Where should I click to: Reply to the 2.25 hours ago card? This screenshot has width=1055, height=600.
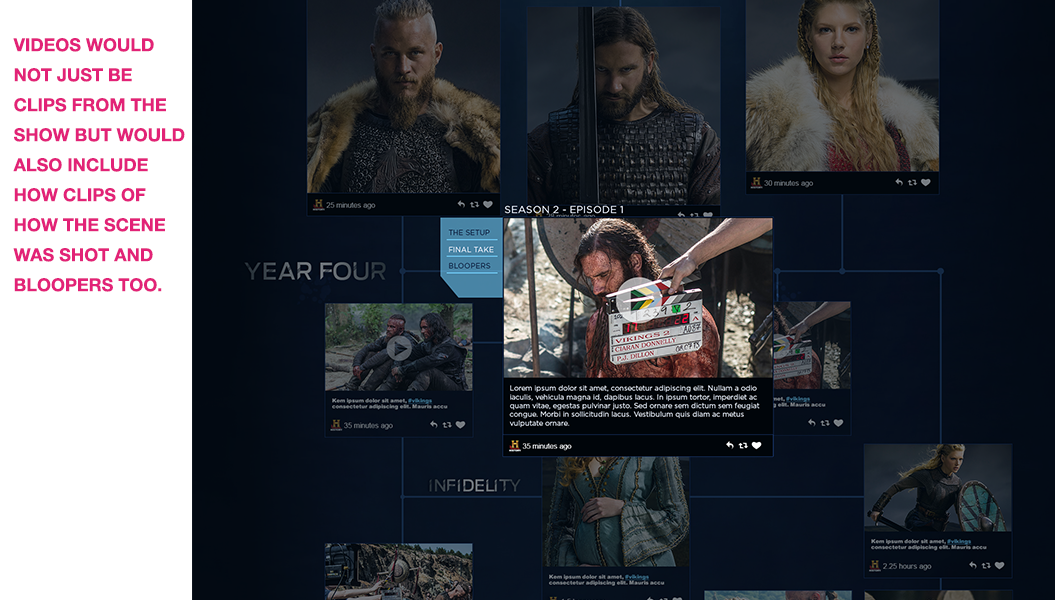972,566
